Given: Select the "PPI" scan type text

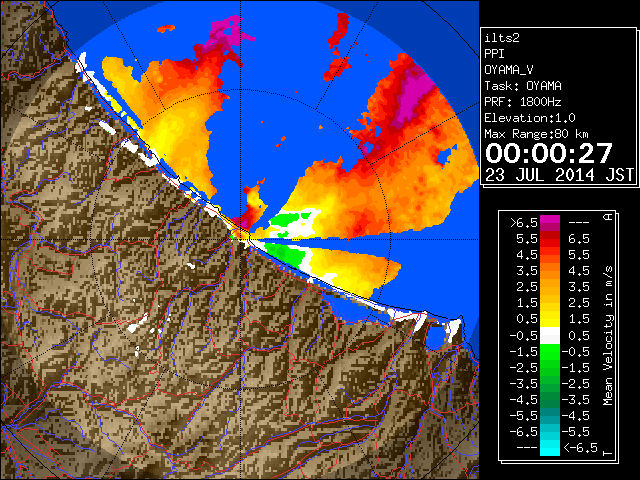Looking at the screenshot, I should point(494,54).
